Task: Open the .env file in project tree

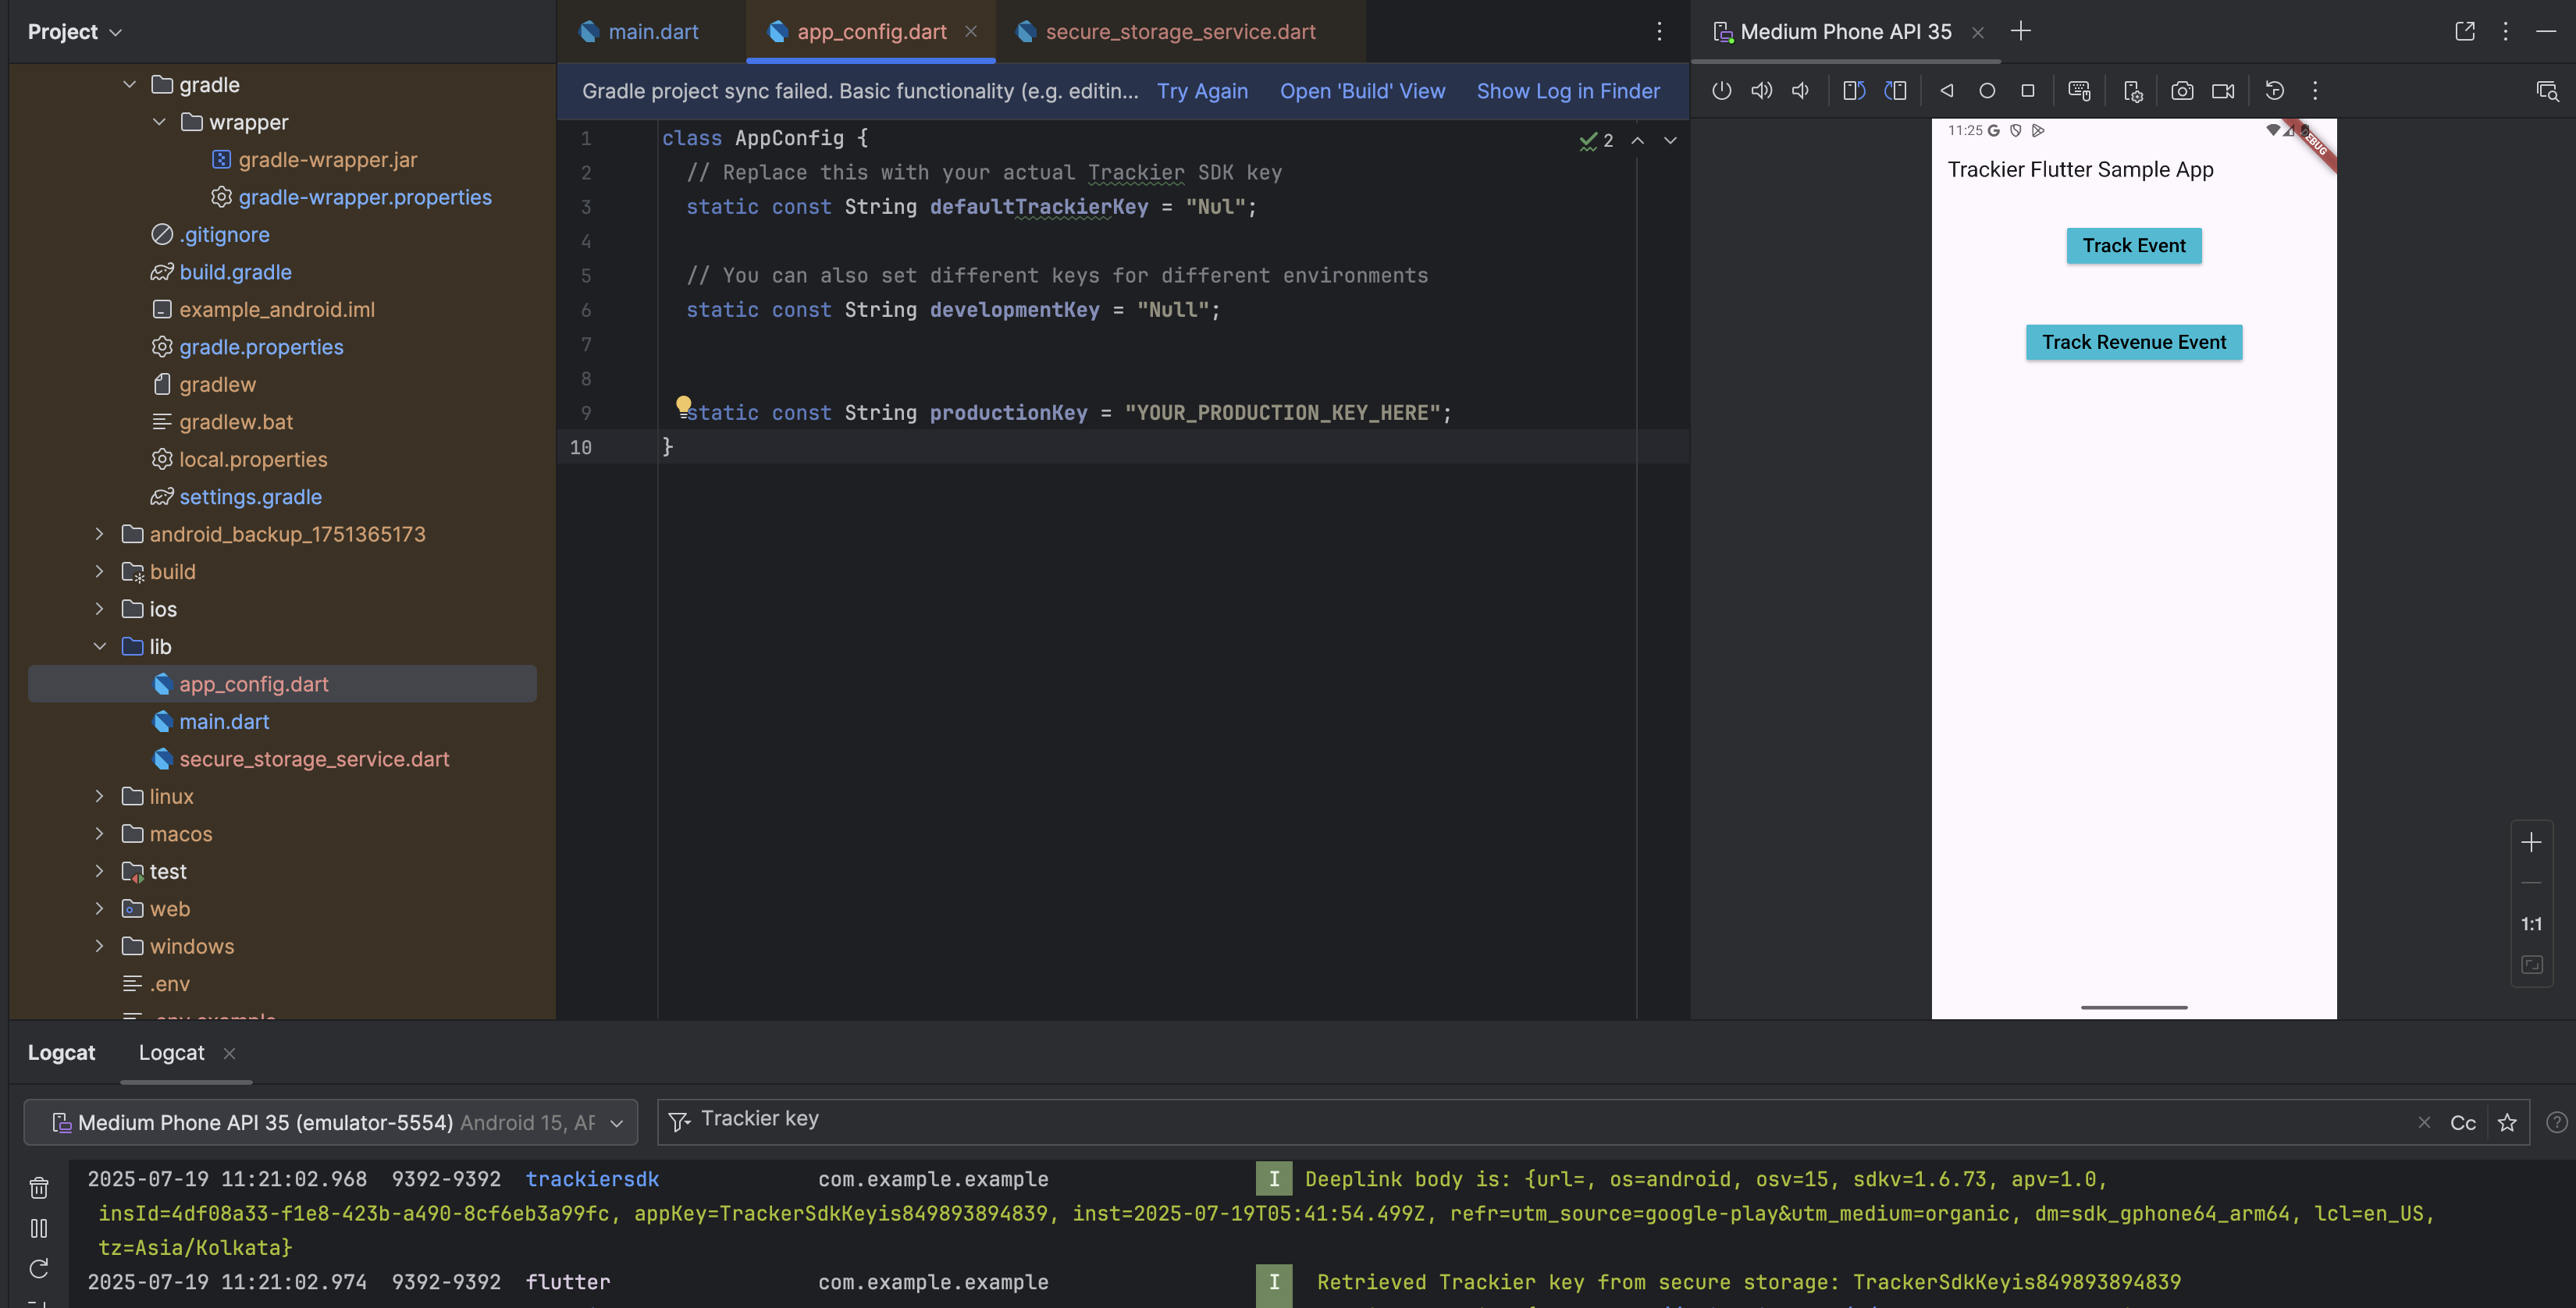Action: click(x=169, y=983)
